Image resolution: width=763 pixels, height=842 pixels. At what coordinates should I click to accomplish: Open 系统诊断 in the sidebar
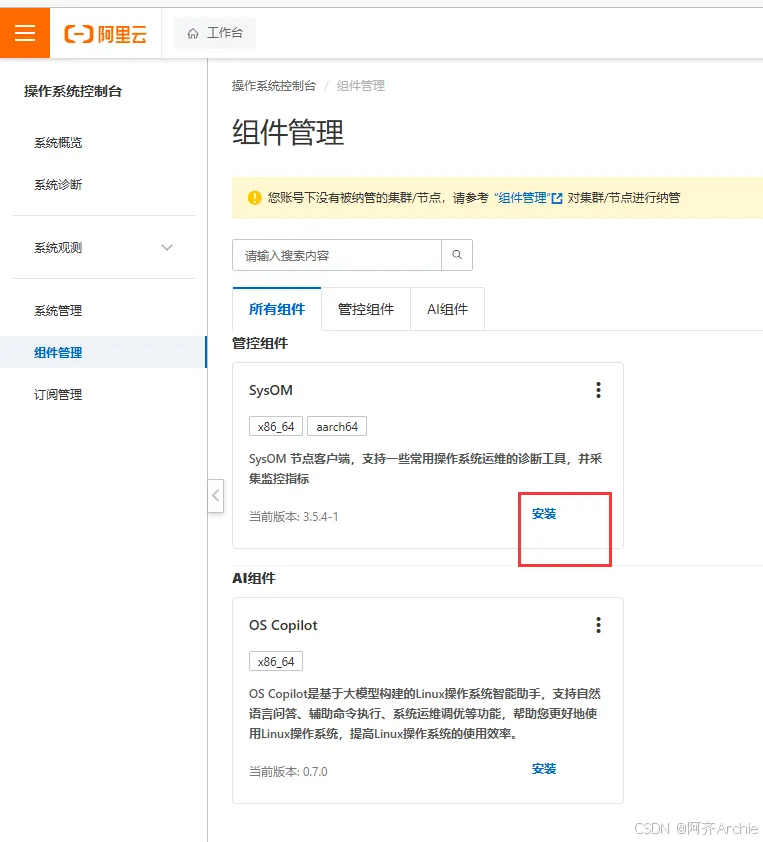[58, 185]
